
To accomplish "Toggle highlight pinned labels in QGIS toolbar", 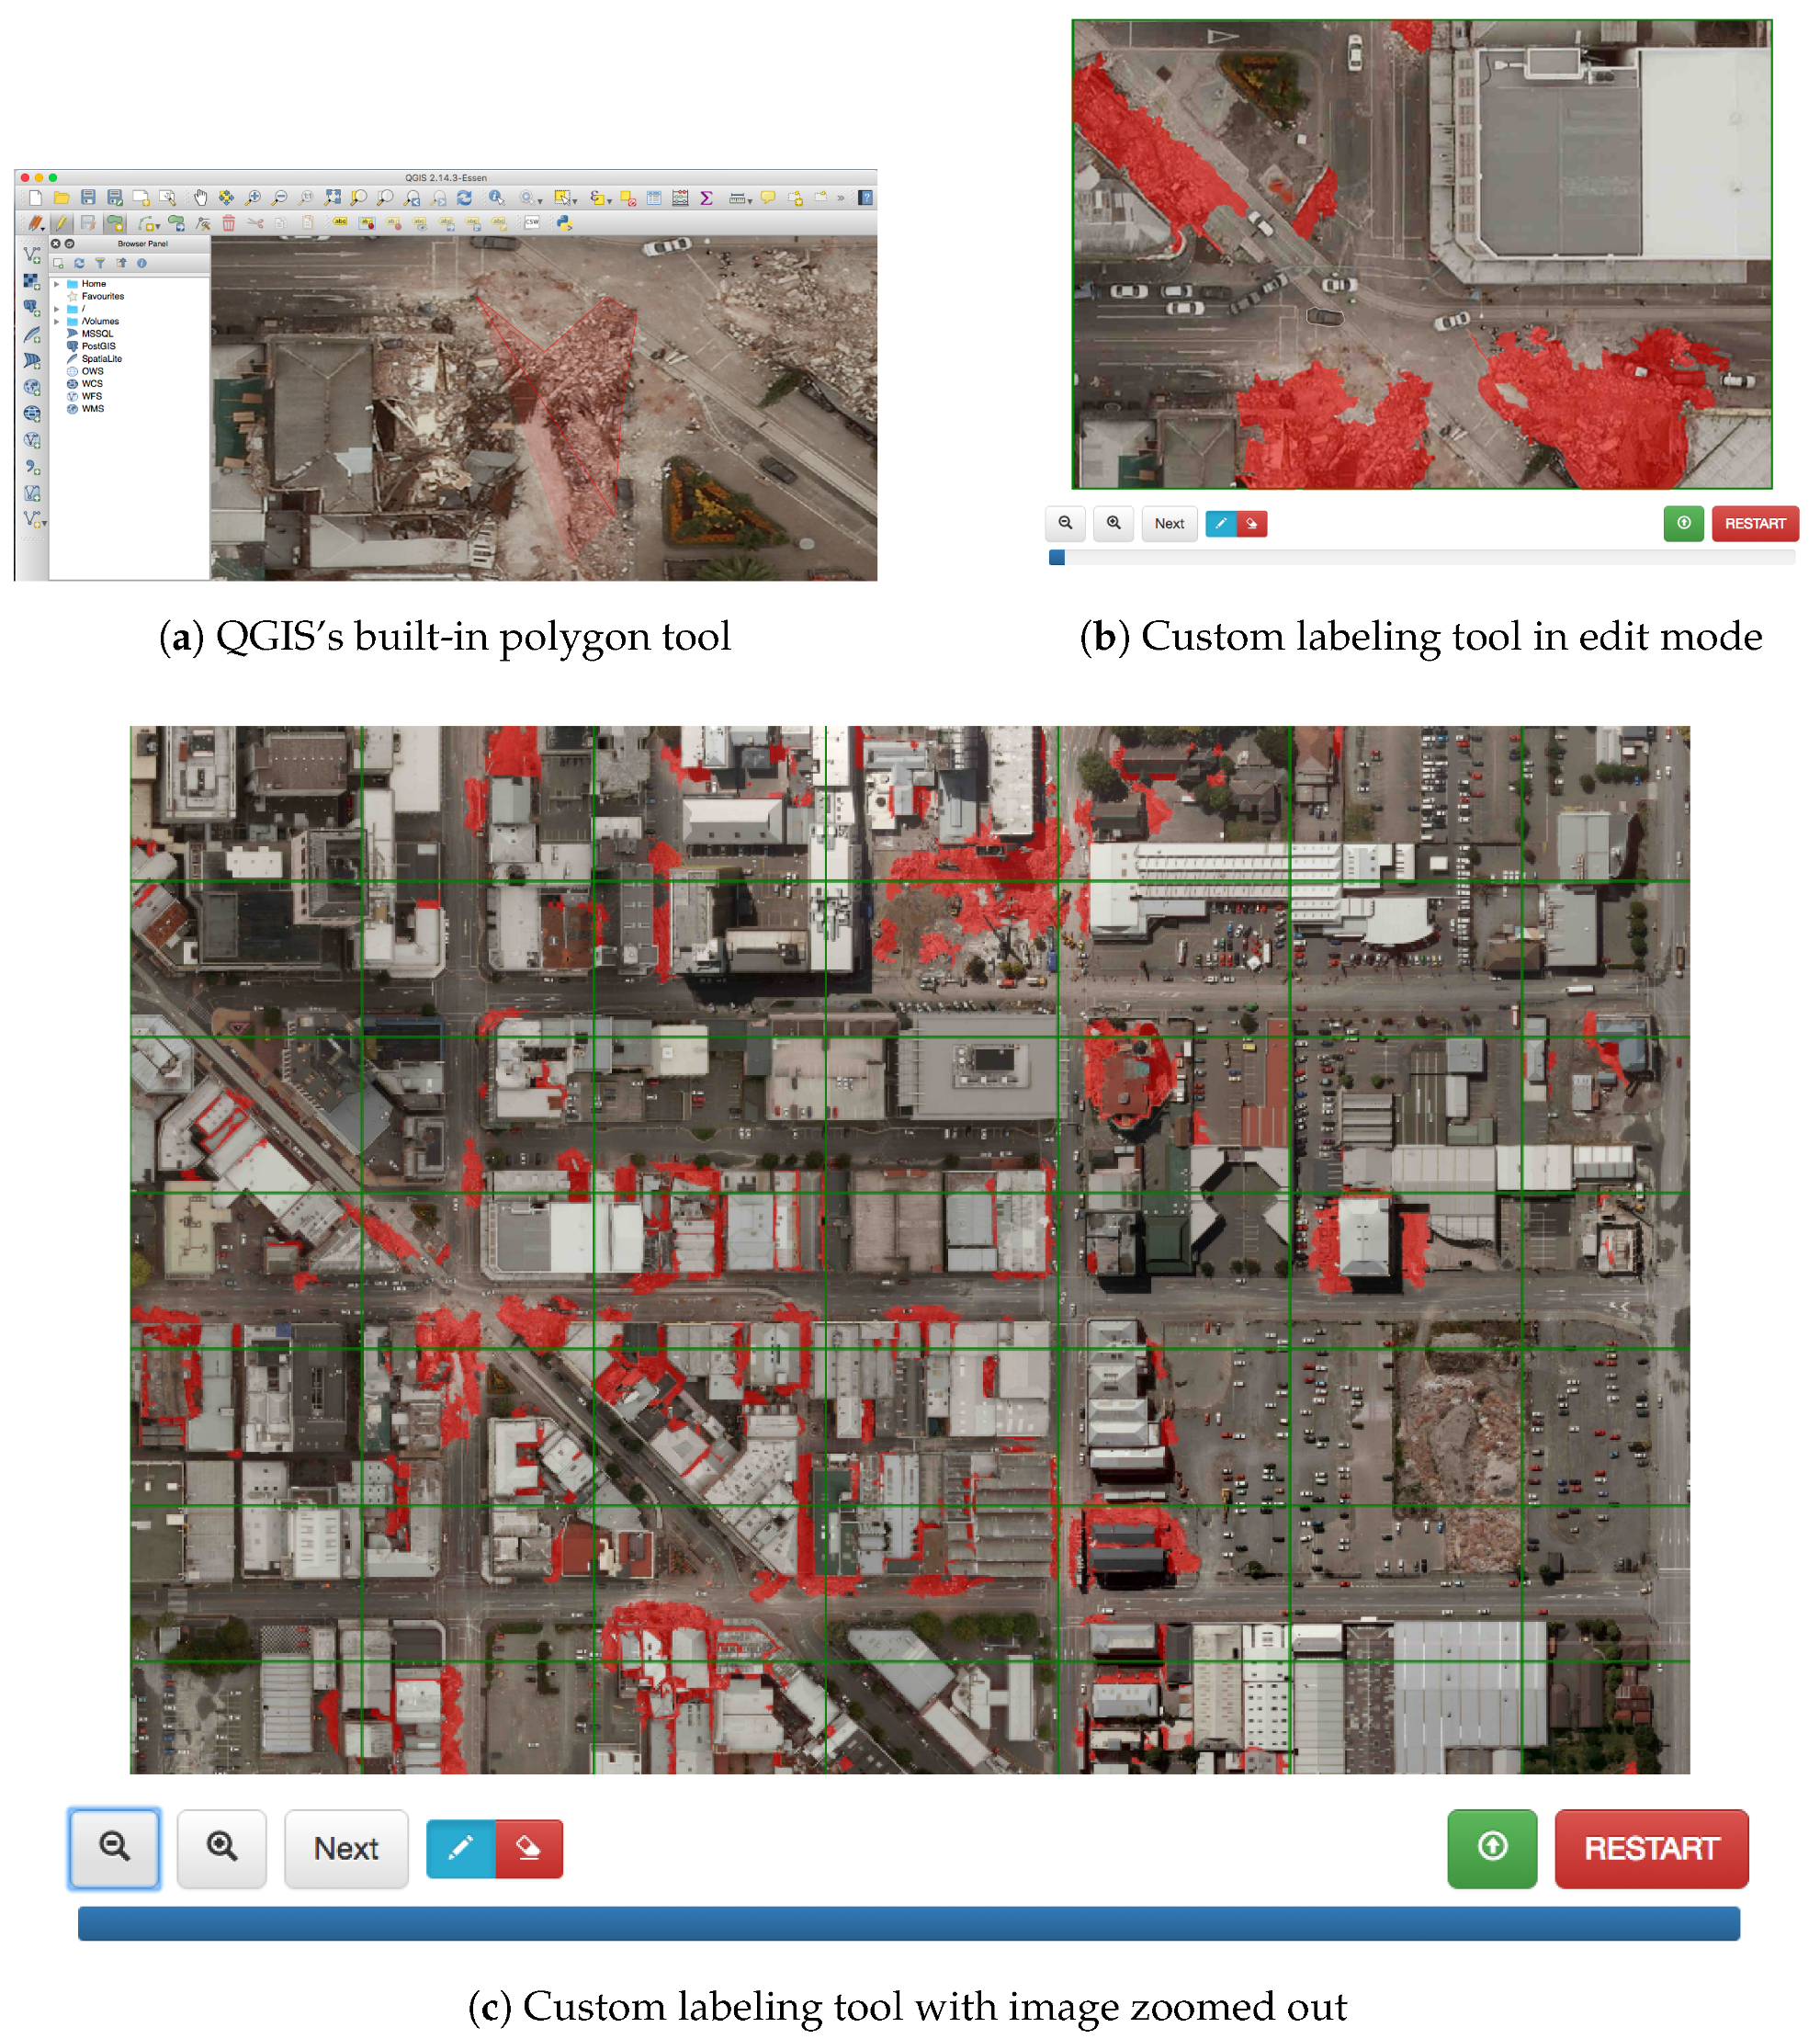I will point(367,223).
